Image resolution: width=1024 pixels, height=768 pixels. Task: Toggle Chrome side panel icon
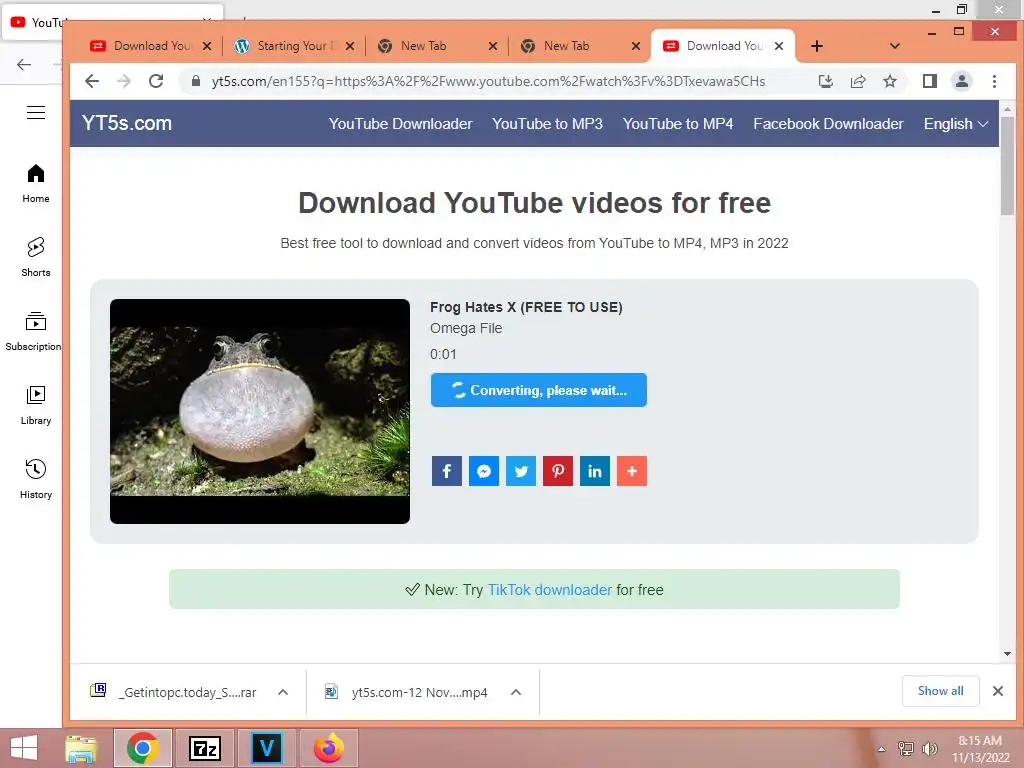pos(930,81)
